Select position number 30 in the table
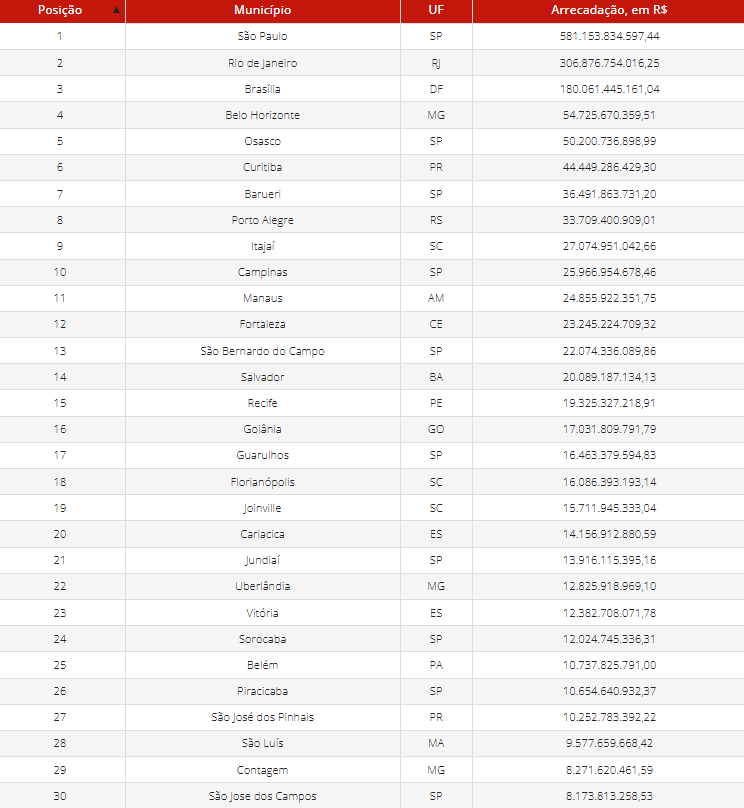Viewport: 744px width, 808px height. click(x=60, y=796)
